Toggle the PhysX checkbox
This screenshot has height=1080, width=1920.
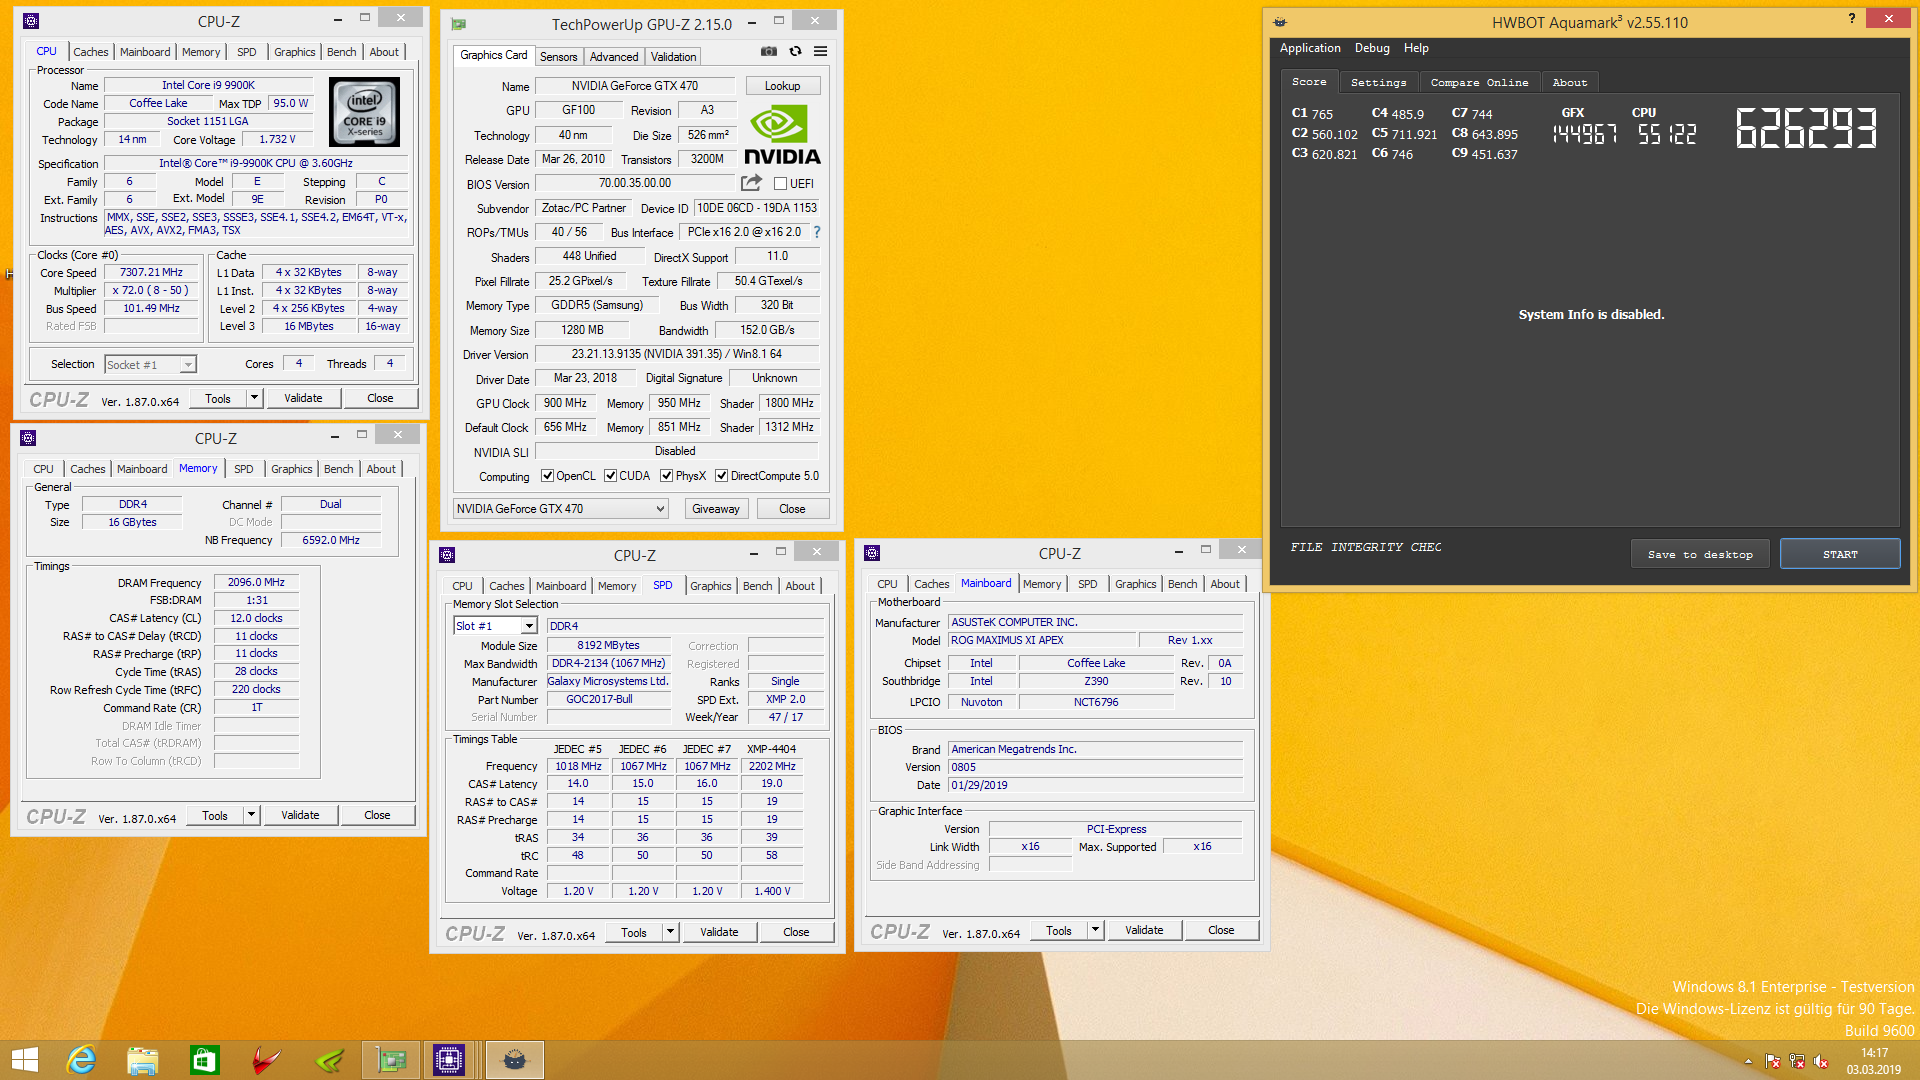[x=666, y=476]
